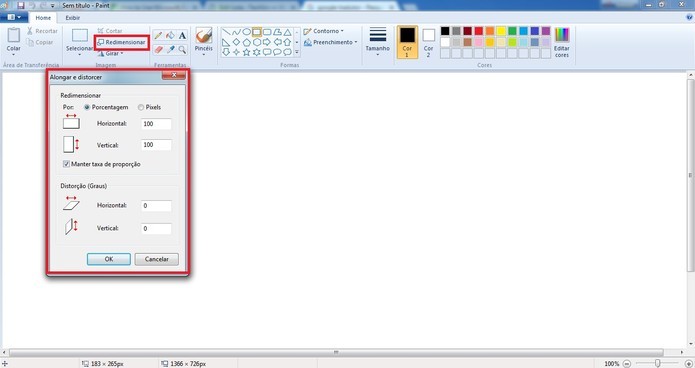Screen dimensions: 695x368
Task: Toggle Manter taxa de proporção checkbox
Action: pyautogui.click(x=66, y=164)
